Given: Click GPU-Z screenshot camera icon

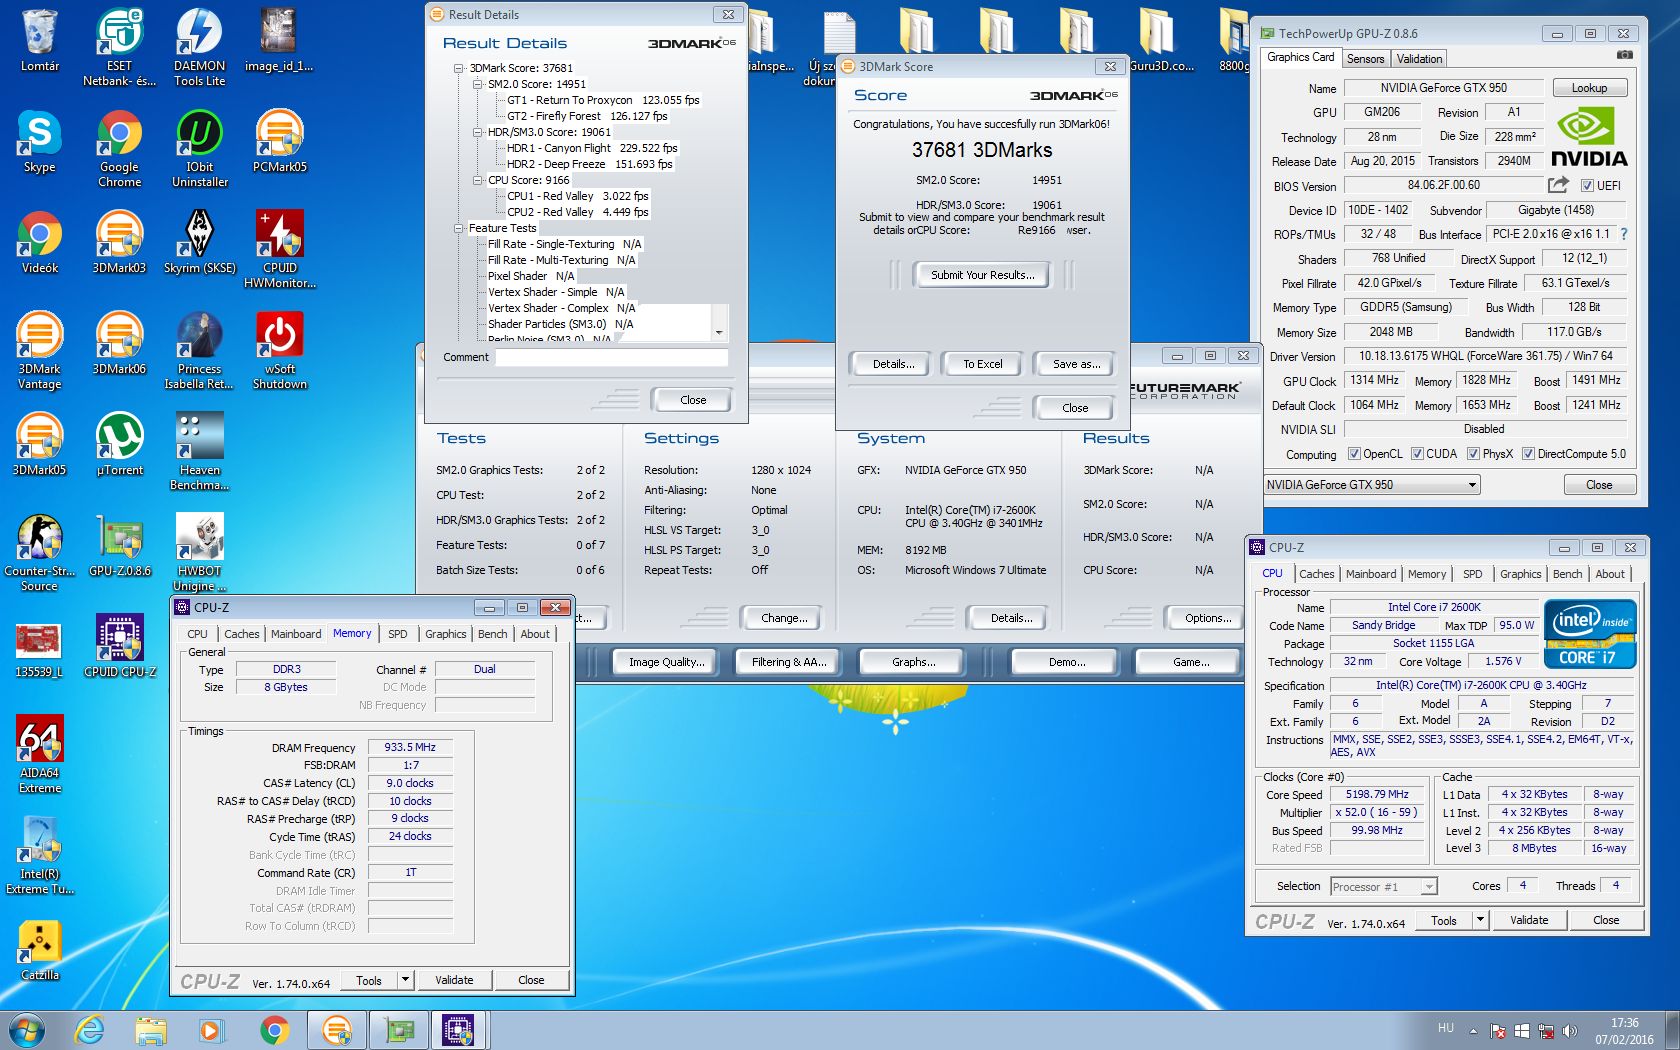Looking at the screenshot, I should click(x=1625, y=55).
